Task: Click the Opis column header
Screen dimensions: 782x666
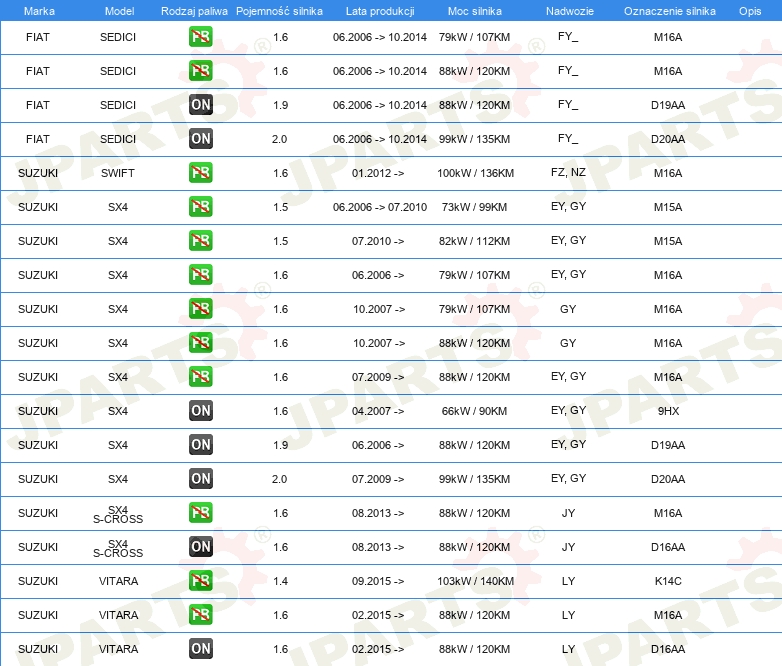Action: point(750,11)
